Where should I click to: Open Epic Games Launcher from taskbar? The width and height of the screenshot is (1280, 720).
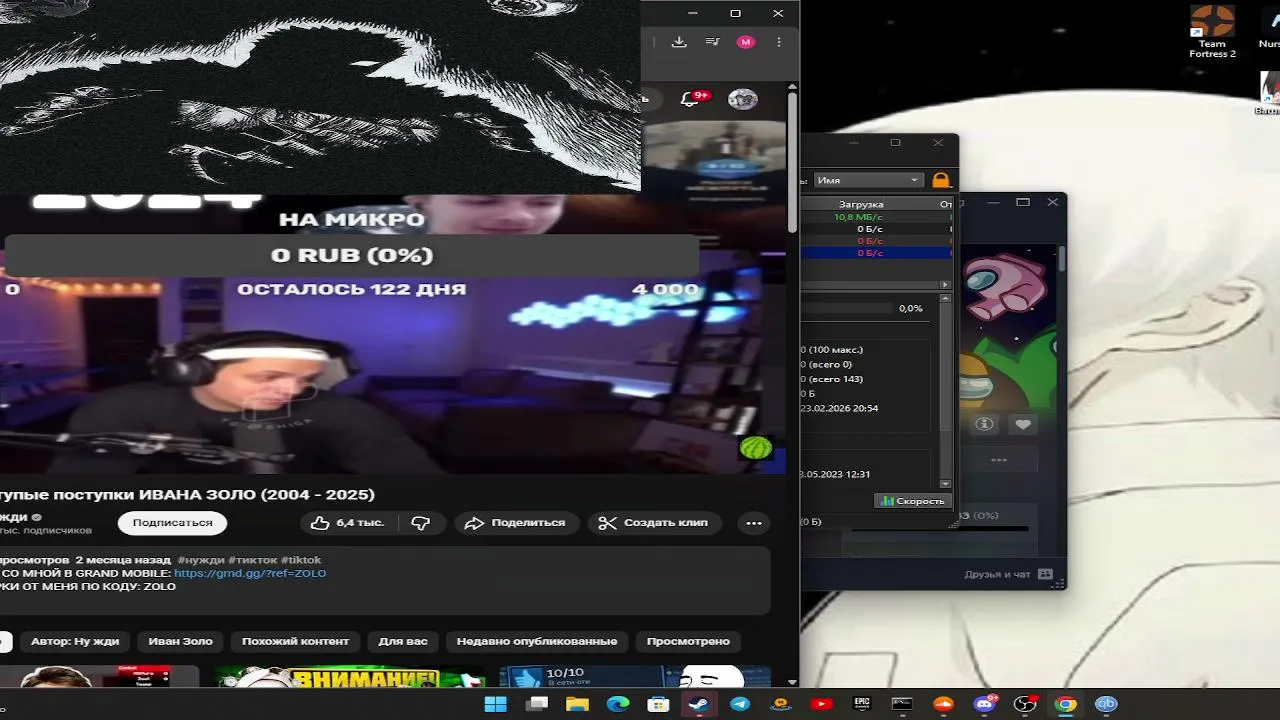point(862,704)
